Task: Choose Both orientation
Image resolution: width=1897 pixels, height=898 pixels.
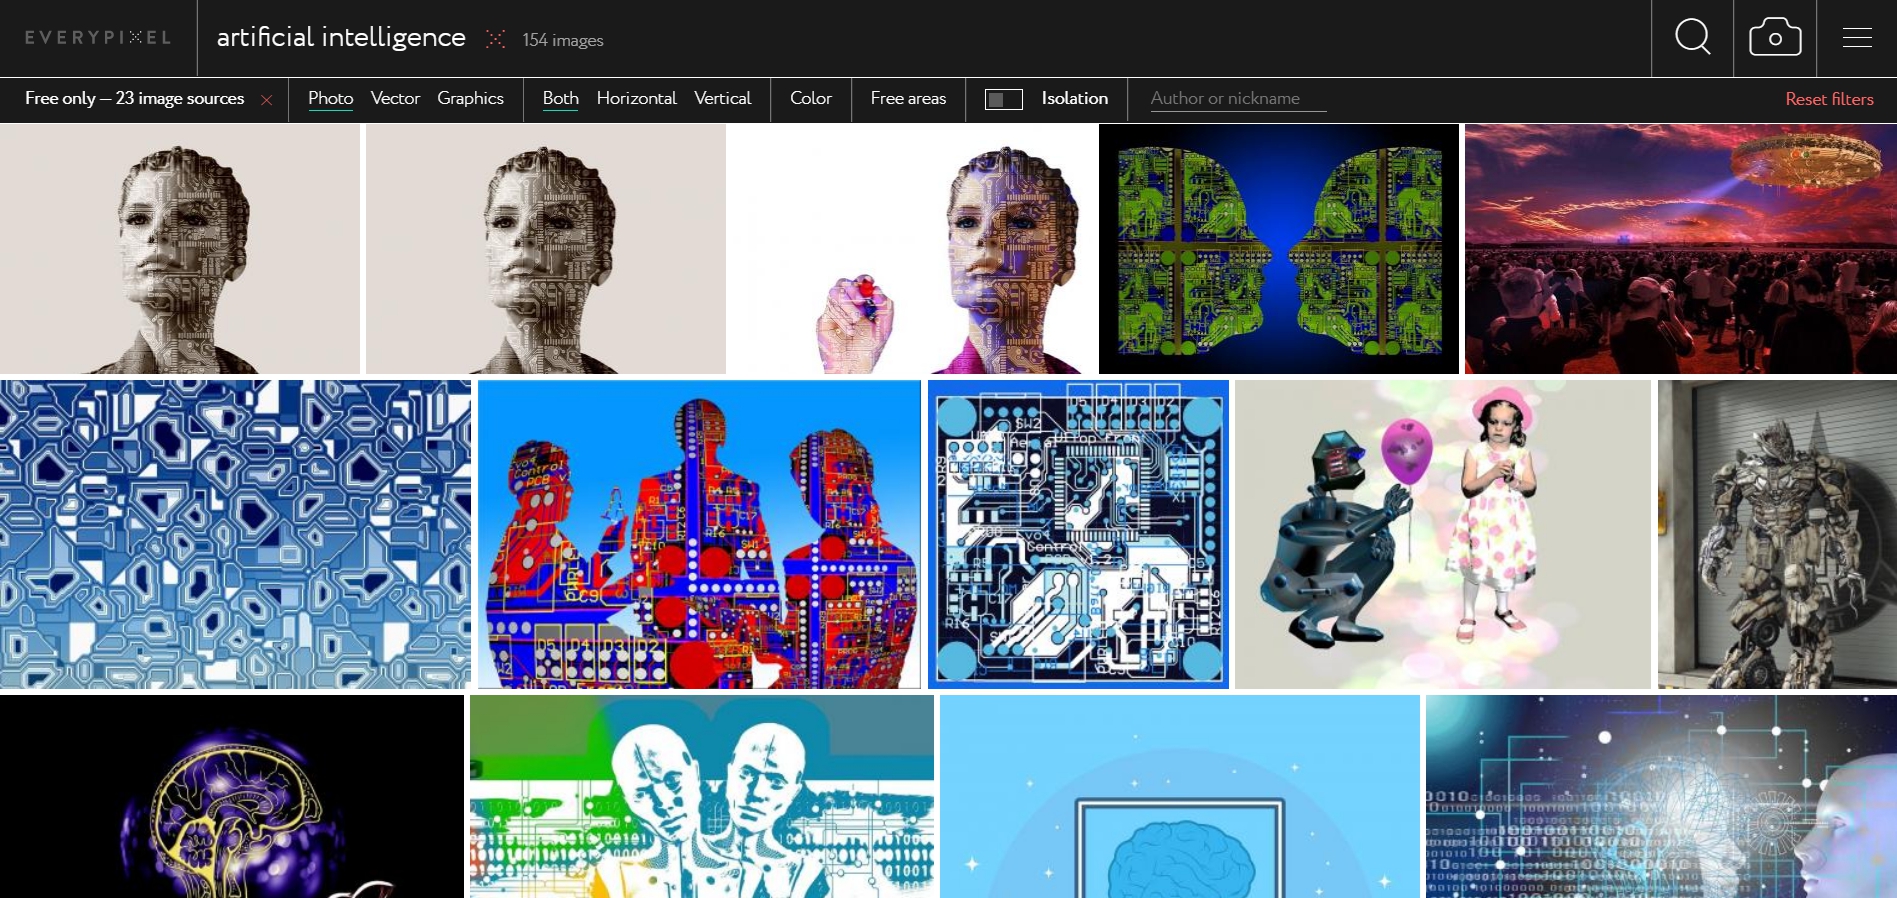Action: [x=560, y=98]
